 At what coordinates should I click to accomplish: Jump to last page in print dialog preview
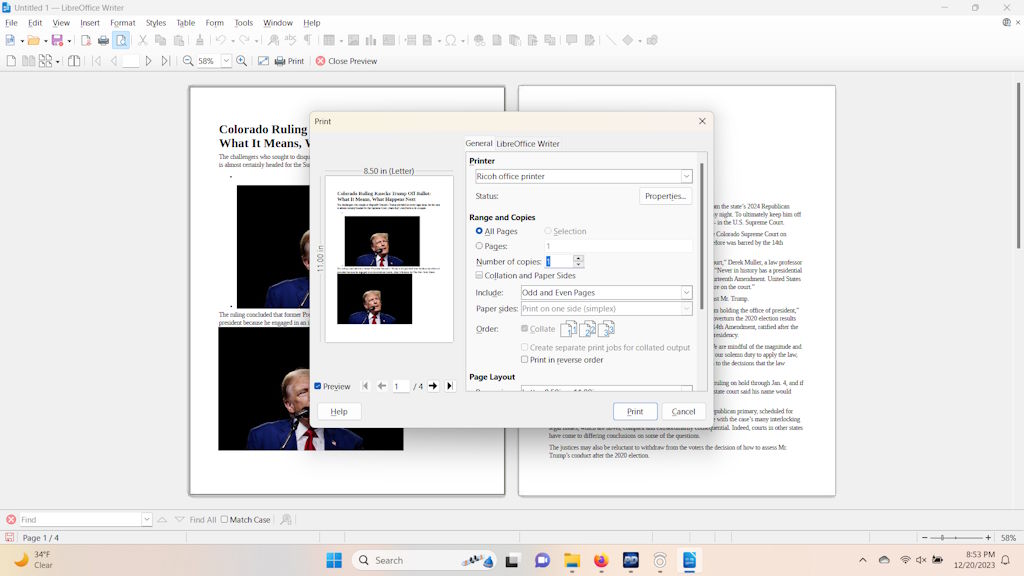[450, 386]
